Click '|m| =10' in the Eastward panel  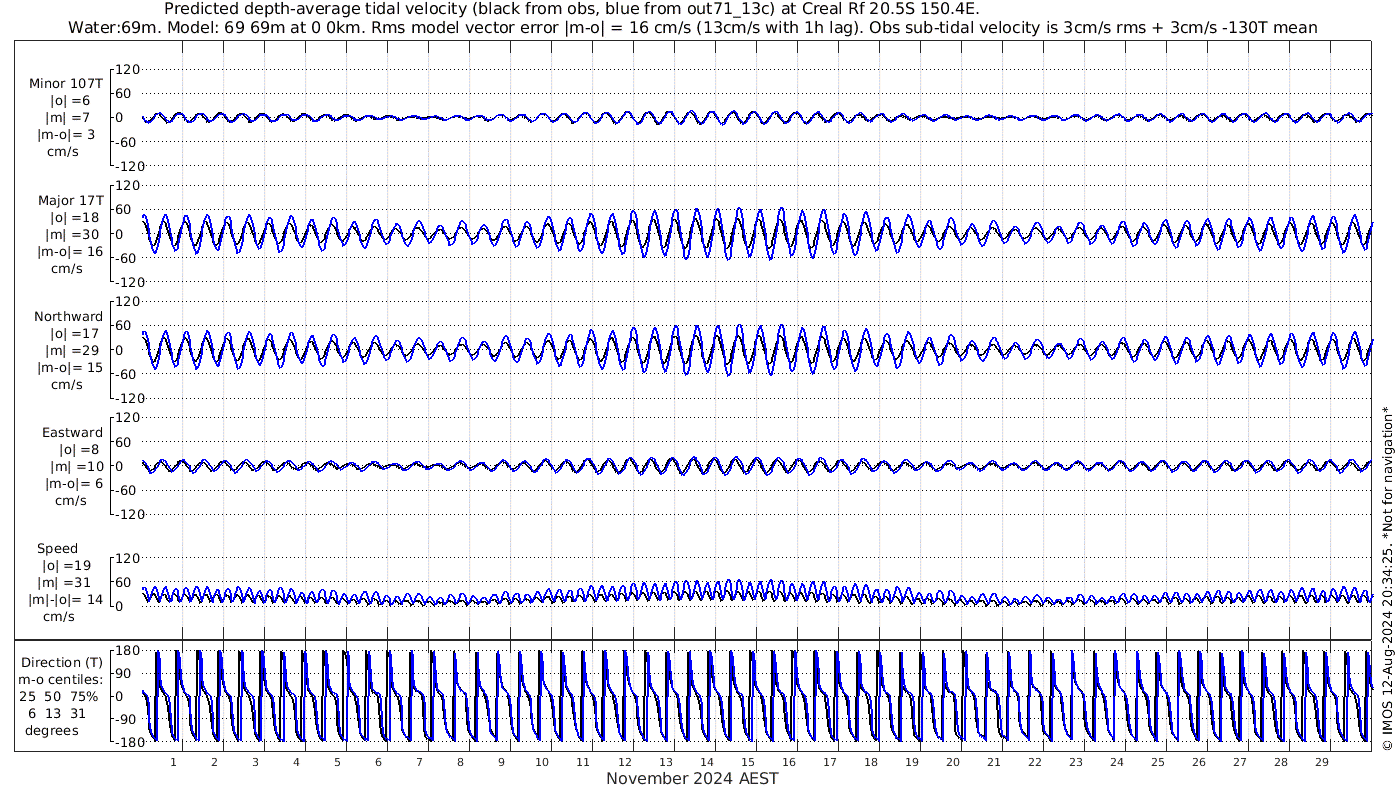[75, 466]
